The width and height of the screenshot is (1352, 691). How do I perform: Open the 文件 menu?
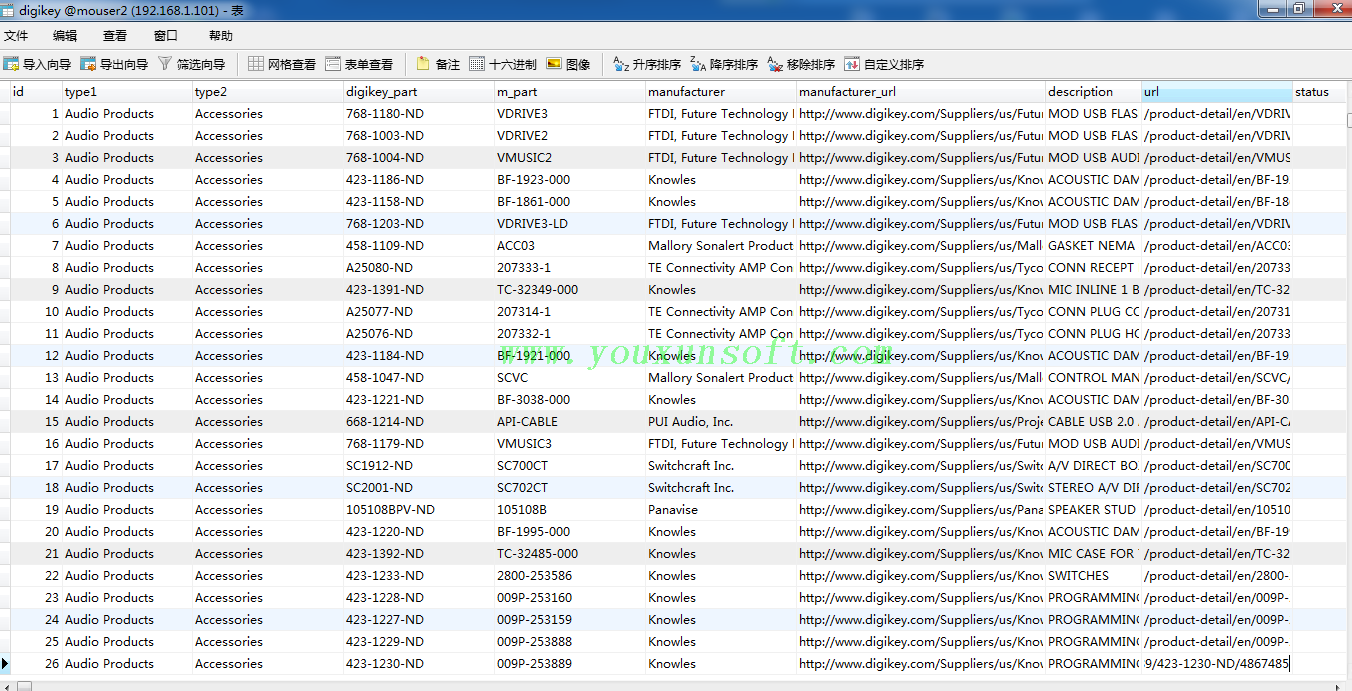pyautogui.click(x=16, y=35)
